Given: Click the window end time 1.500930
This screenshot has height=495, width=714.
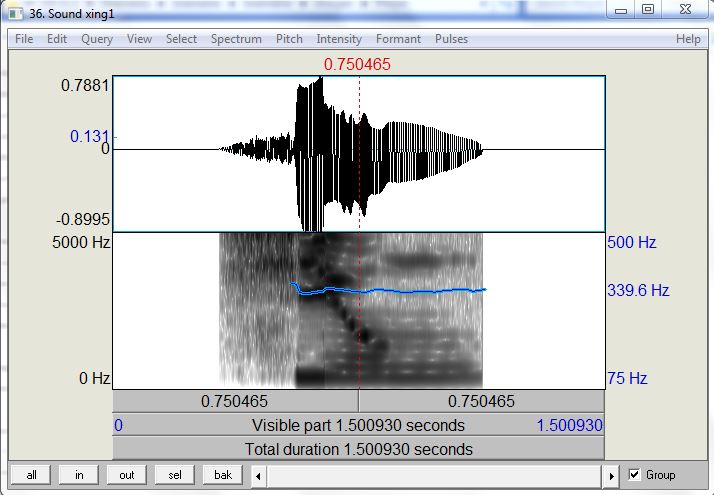Looking at the screenshot, I should click(570, 425).
